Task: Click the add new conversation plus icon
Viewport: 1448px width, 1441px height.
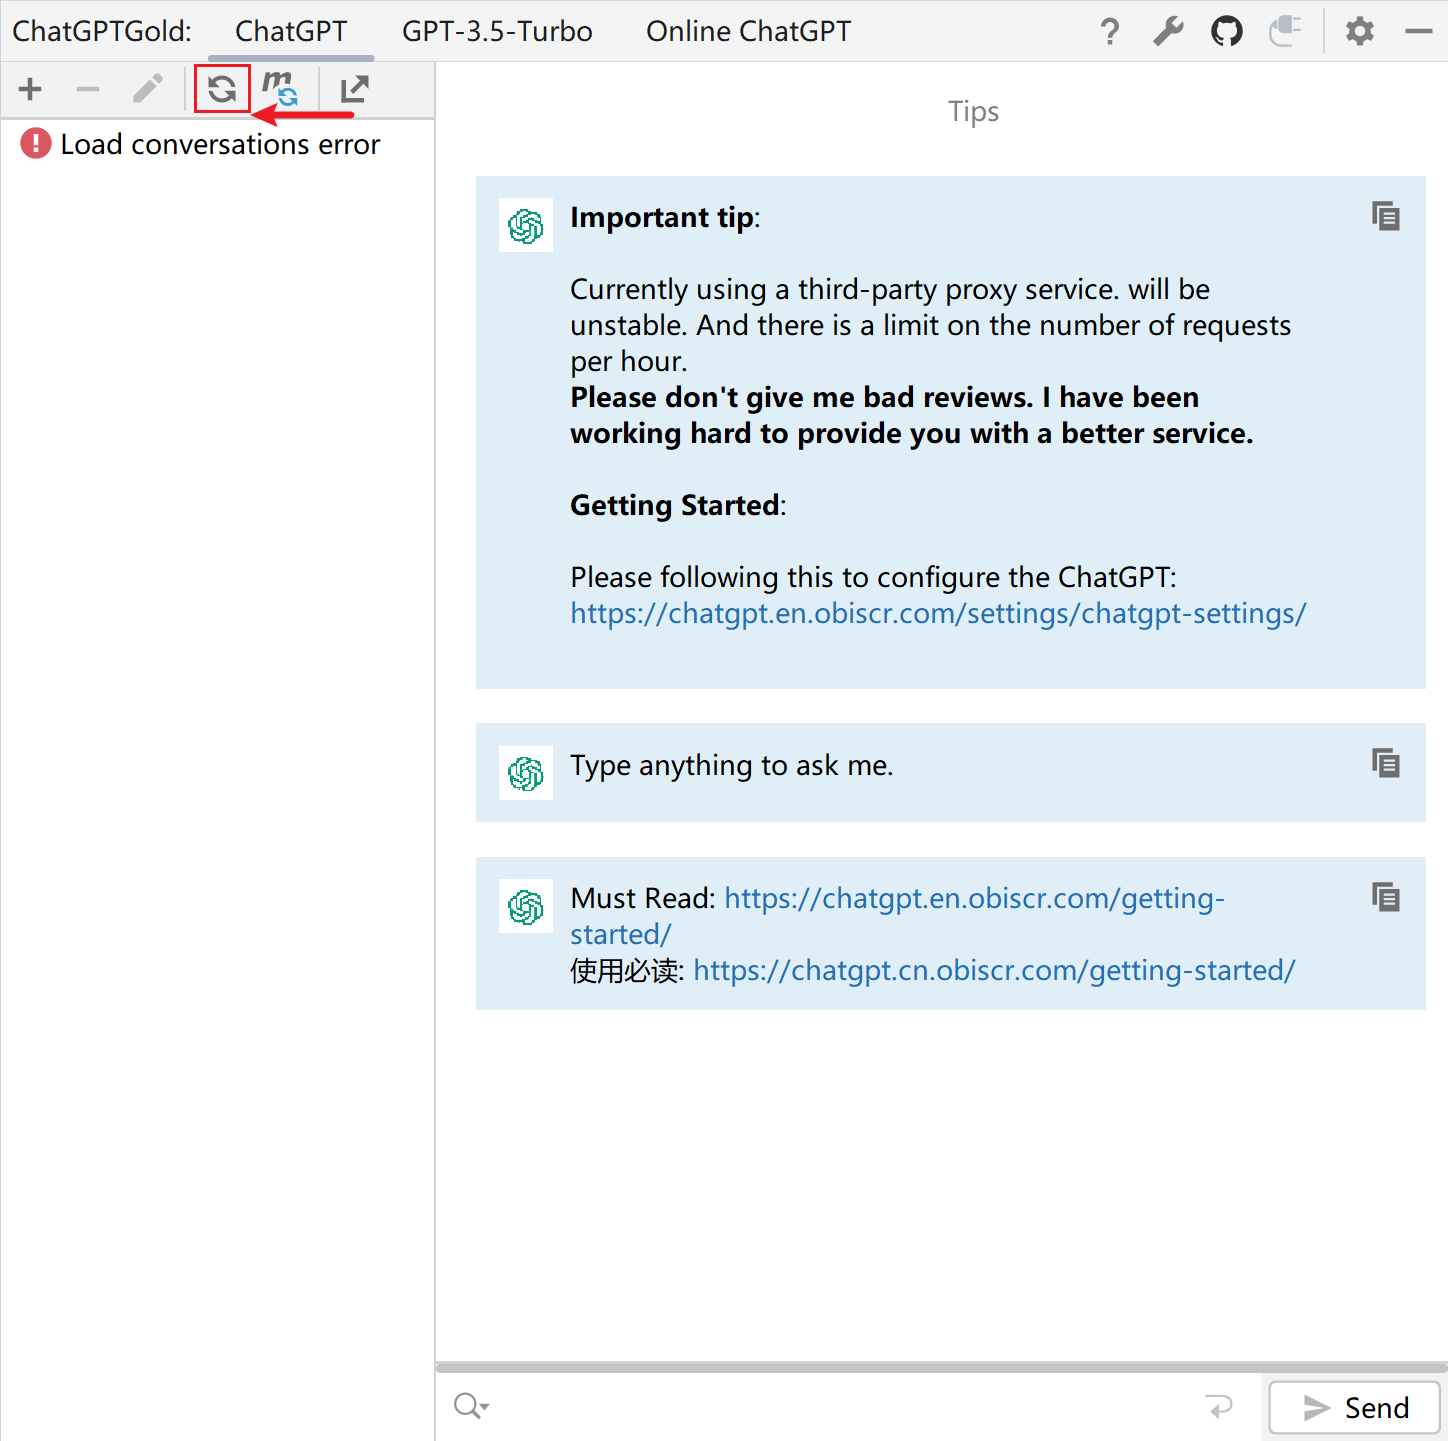Action: pos(30,89)
